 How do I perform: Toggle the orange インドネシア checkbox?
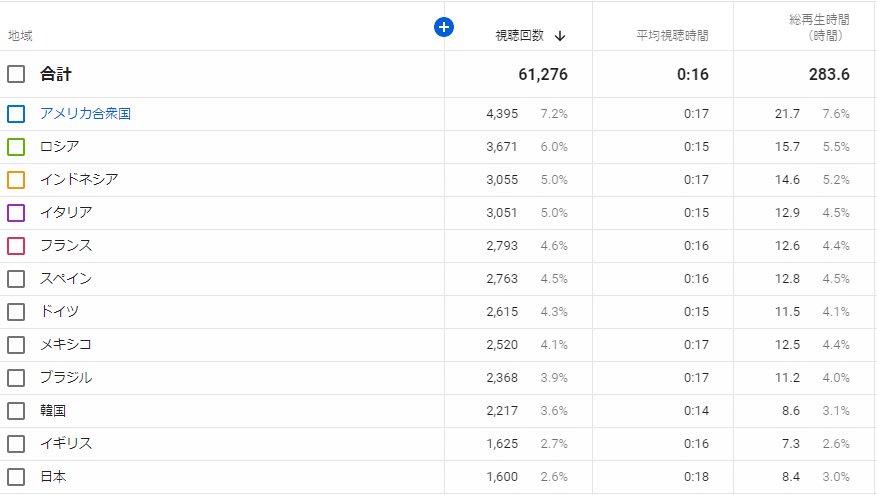pos(16,180)
